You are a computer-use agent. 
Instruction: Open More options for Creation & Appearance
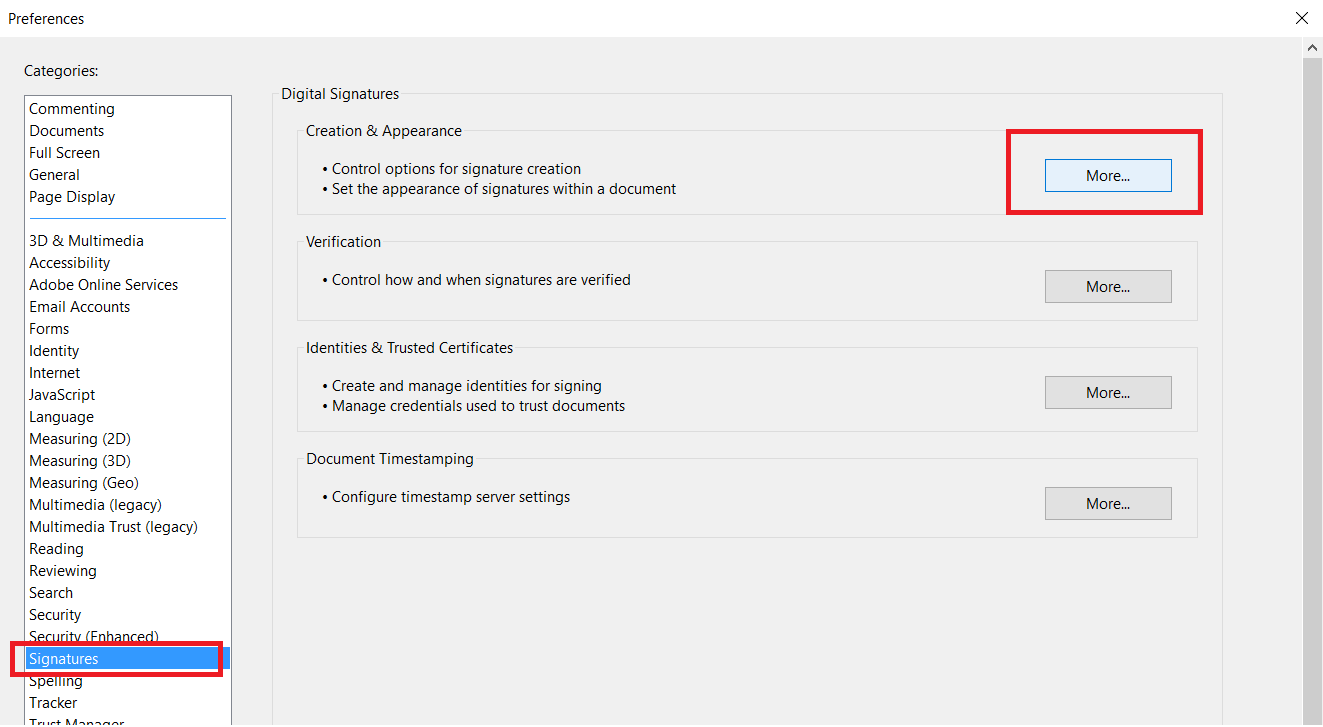coord(1107,176)
